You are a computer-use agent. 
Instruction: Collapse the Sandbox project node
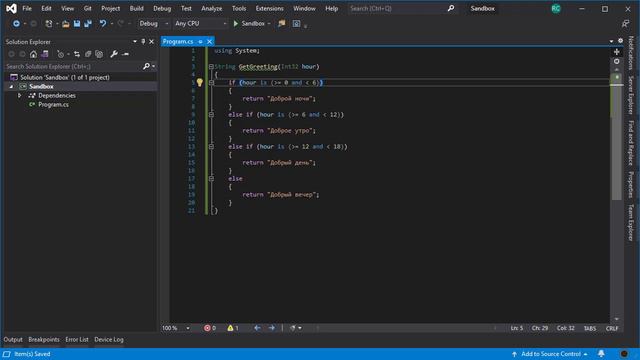pos(11,87)
